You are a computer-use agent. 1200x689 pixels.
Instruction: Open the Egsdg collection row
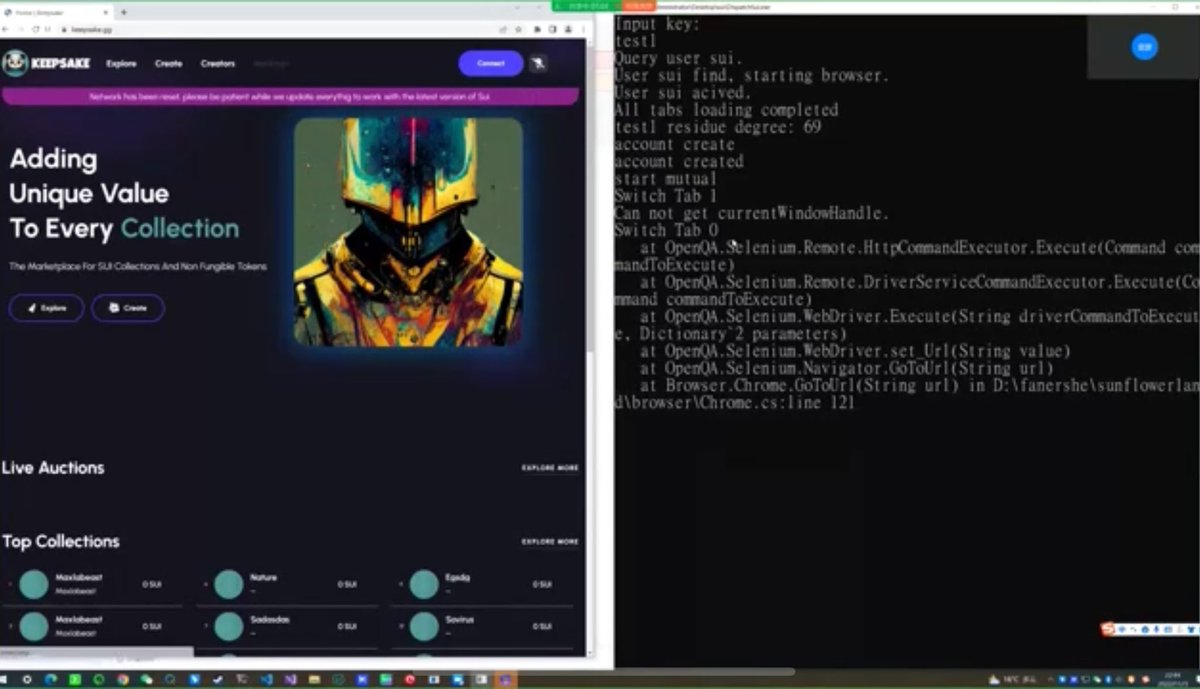[482, 584]
